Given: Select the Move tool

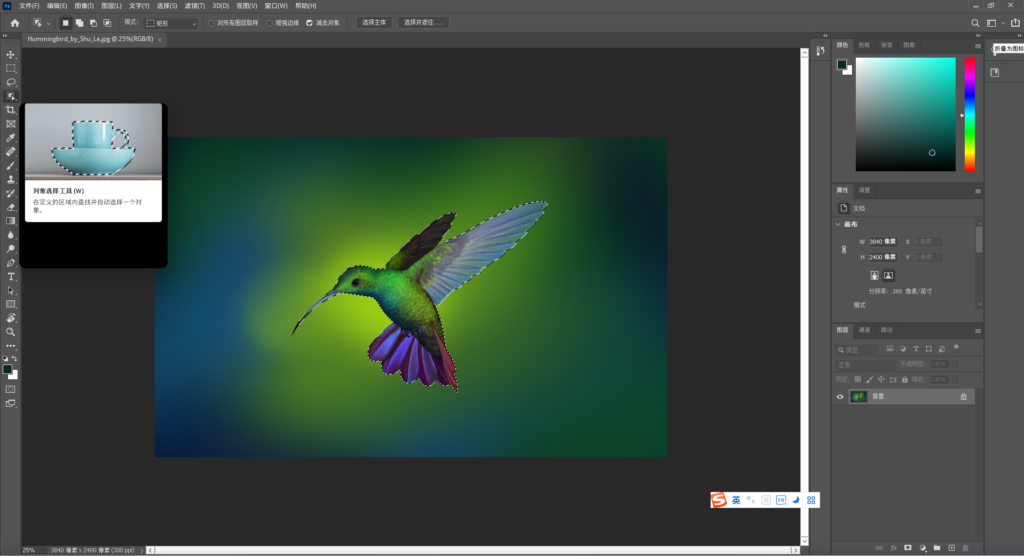Looking at the screenshot, I should 11,54.
